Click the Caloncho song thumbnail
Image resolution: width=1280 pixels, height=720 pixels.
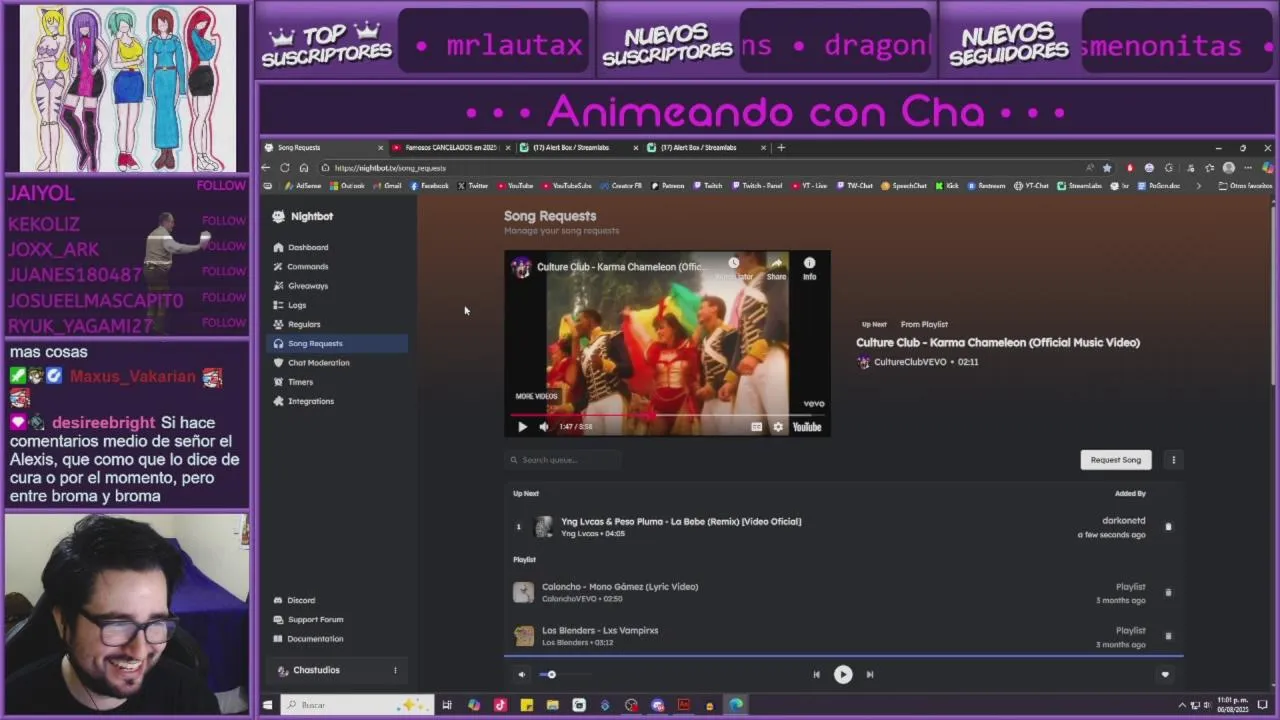pos(524,592)
